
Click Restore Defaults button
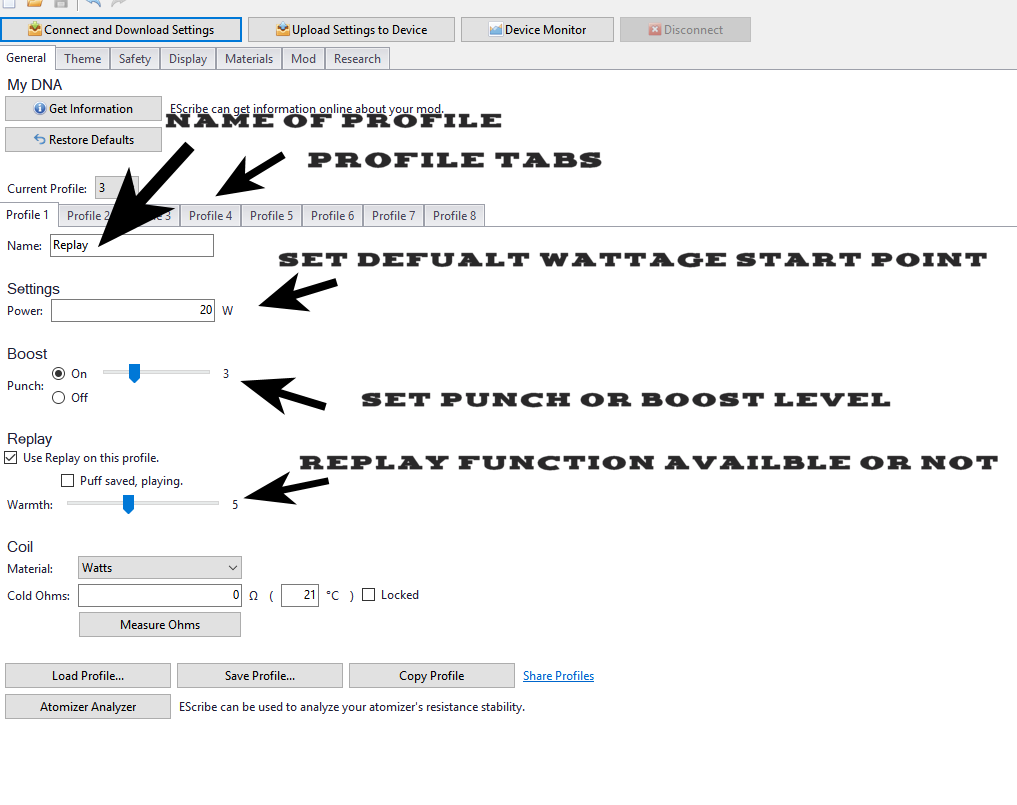(83, 140)
